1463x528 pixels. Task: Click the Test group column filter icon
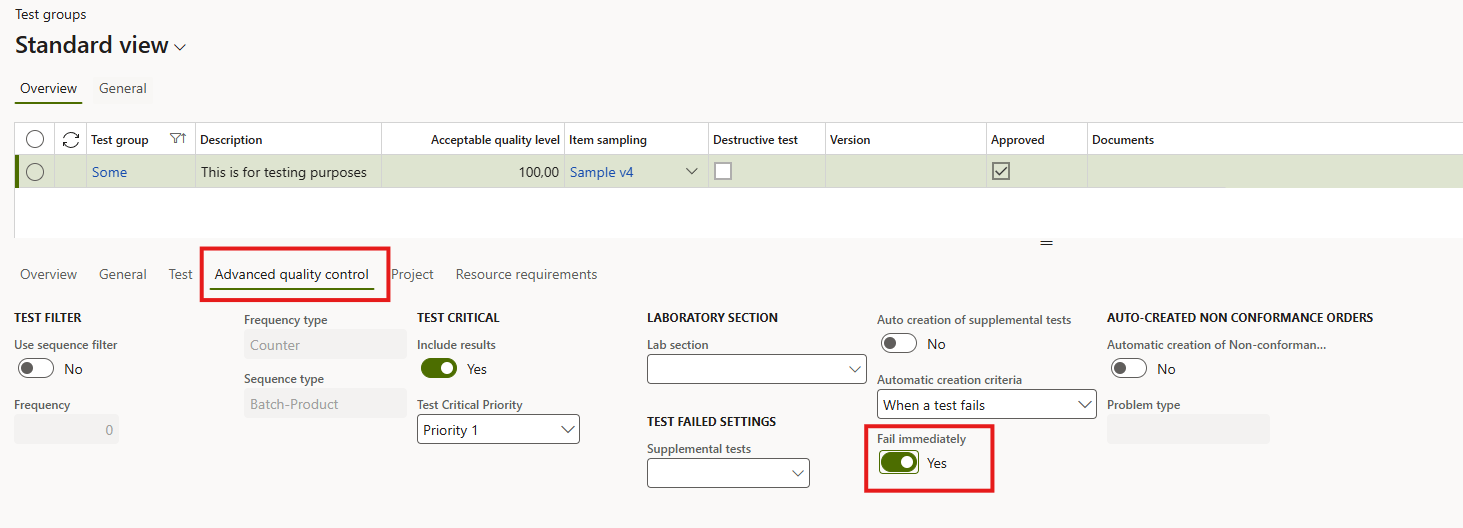coord(178,139)
